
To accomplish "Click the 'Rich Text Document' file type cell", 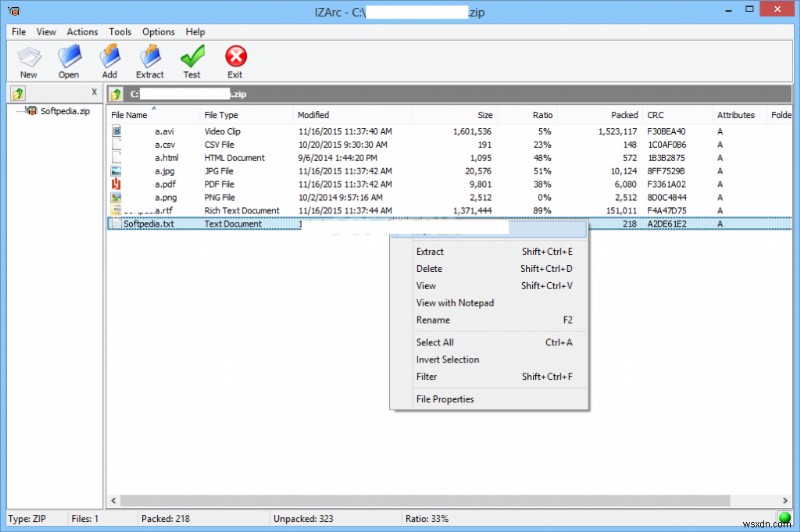I will click(242, 211).
